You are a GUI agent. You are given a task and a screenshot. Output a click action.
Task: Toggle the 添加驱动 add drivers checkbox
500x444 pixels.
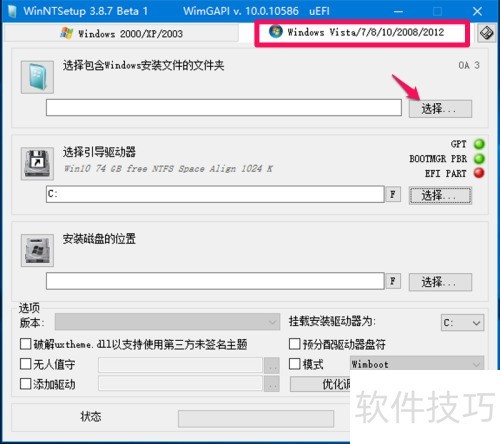point(25,384)
